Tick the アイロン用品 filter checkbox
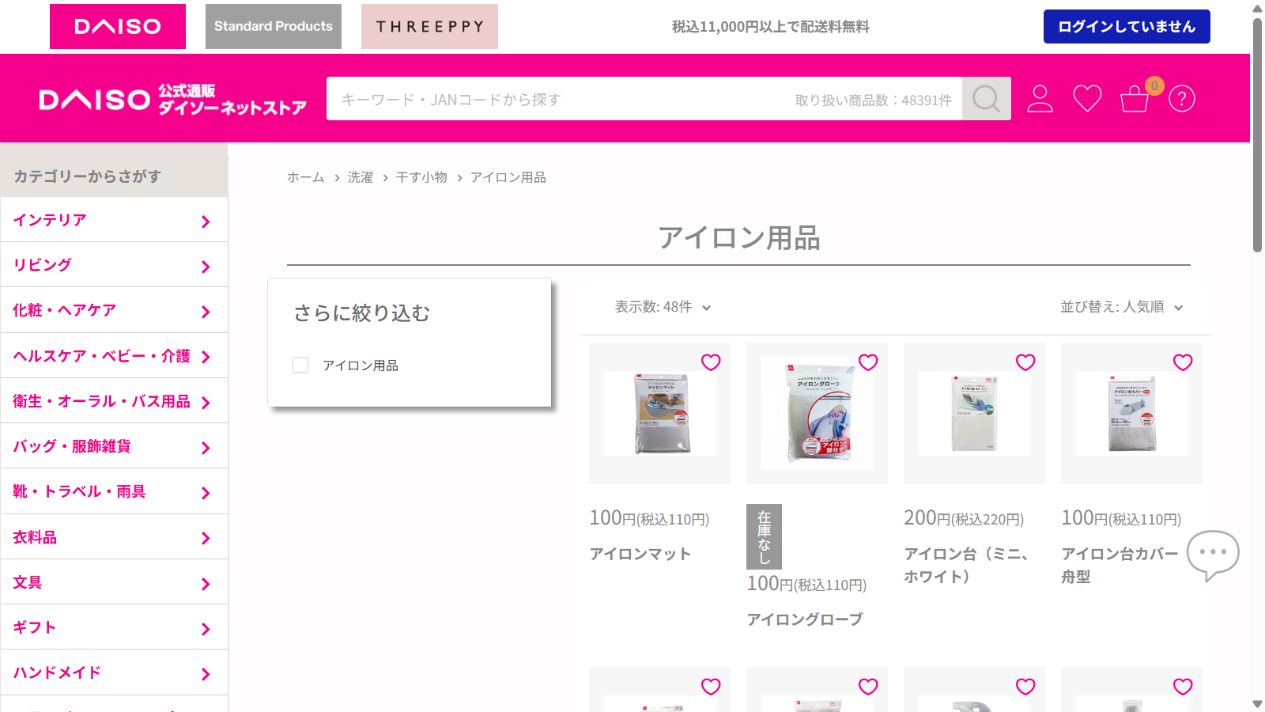Viewport: 1265px width, 712px height. click(x=300, y=365)
